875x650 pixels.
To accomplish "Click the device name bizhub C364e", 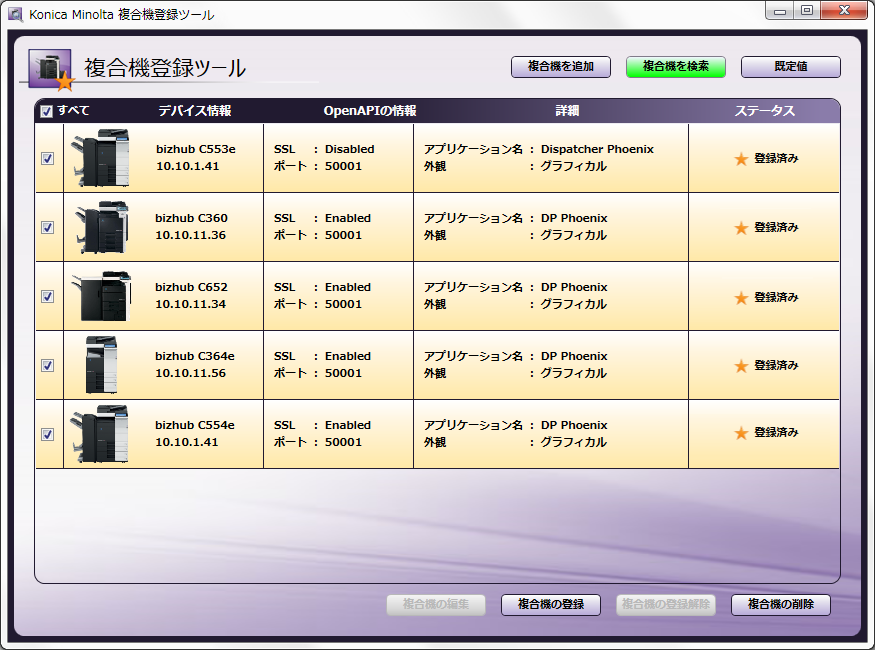I will 195,356.
